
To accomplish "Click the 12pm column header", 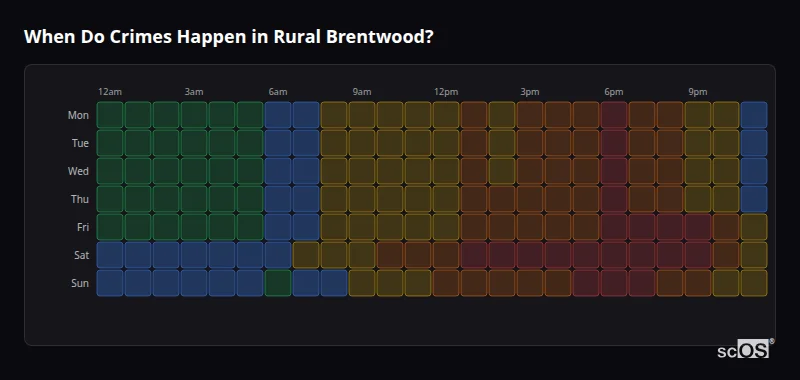I will (446, 92).
